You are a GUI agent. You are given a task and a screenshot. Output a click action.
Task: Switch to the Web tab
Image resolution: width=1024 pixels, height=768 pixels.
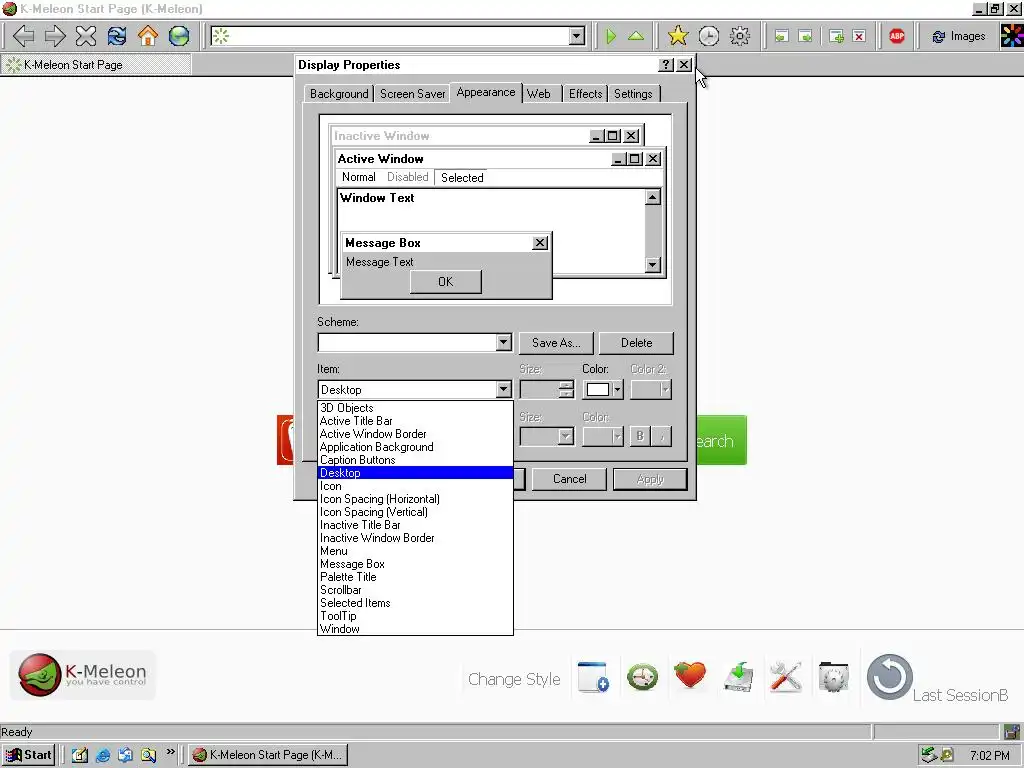point(539,94)
